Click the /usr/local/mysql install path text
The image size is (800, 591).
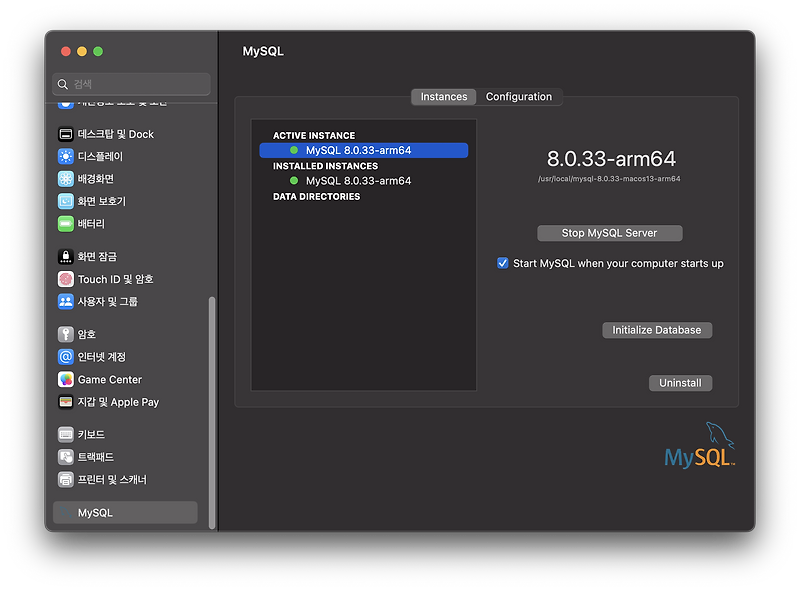coord(609,179)
